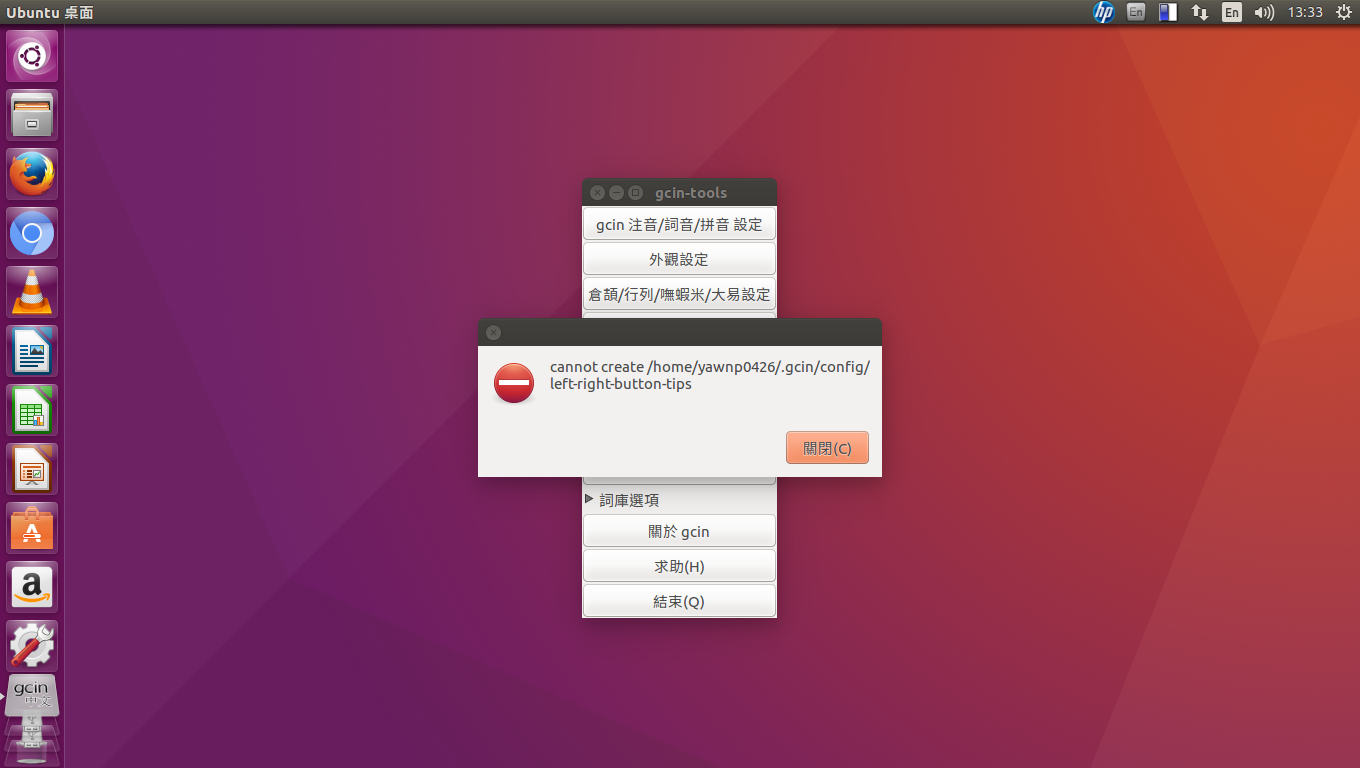Image resolution: width=1360 pixels, height=768 pixels.
Task: Launch the Files manager from launcher
Action: pyautogui.click(x=32, y=115)
